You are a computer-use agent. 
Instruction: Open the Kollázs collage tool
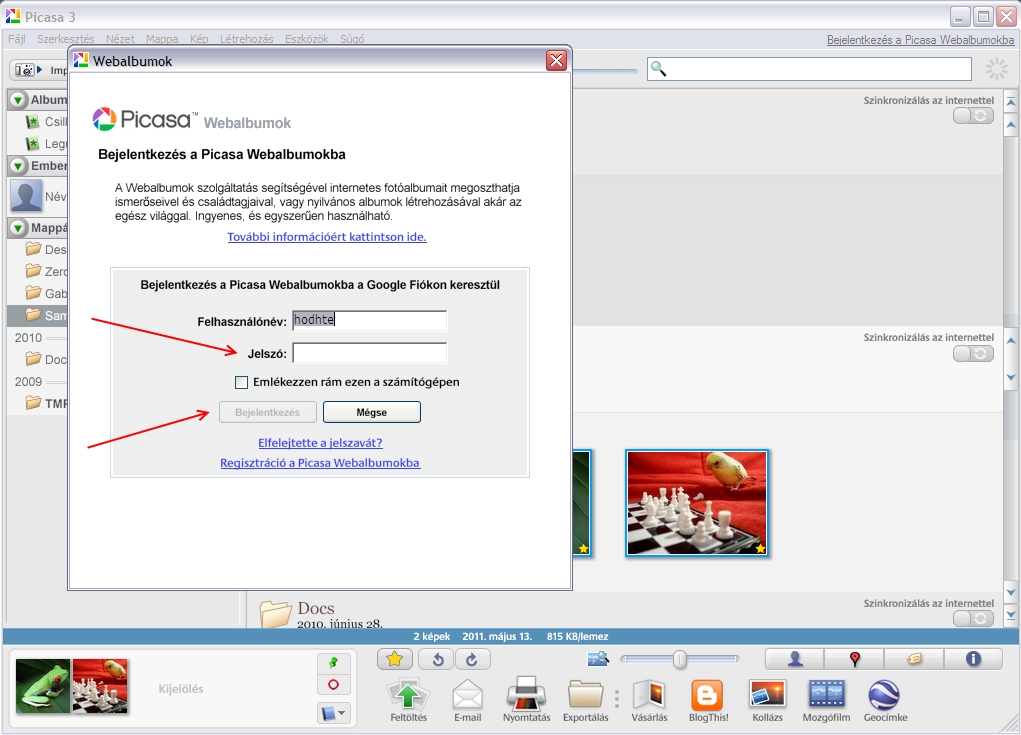point(767,694)
